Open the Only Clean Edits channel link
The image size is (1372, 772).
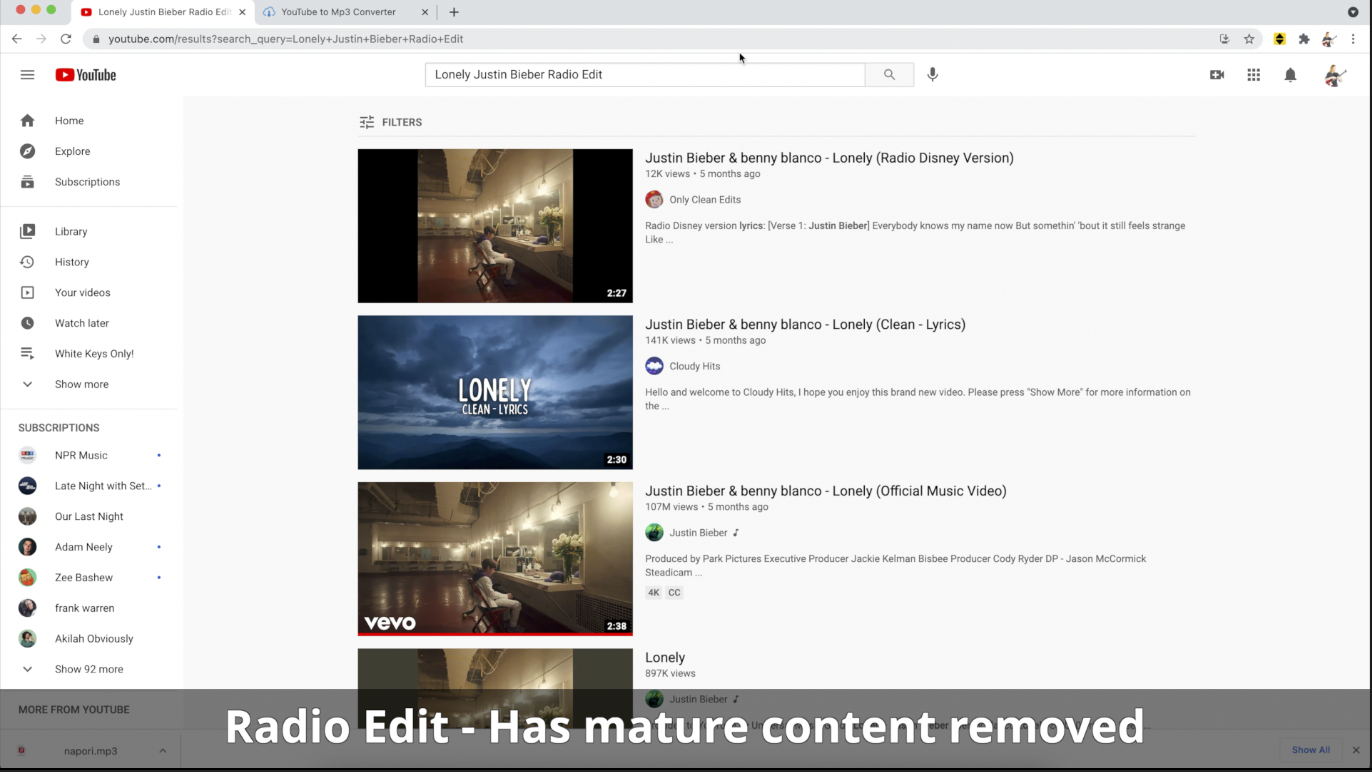point(704,199)
